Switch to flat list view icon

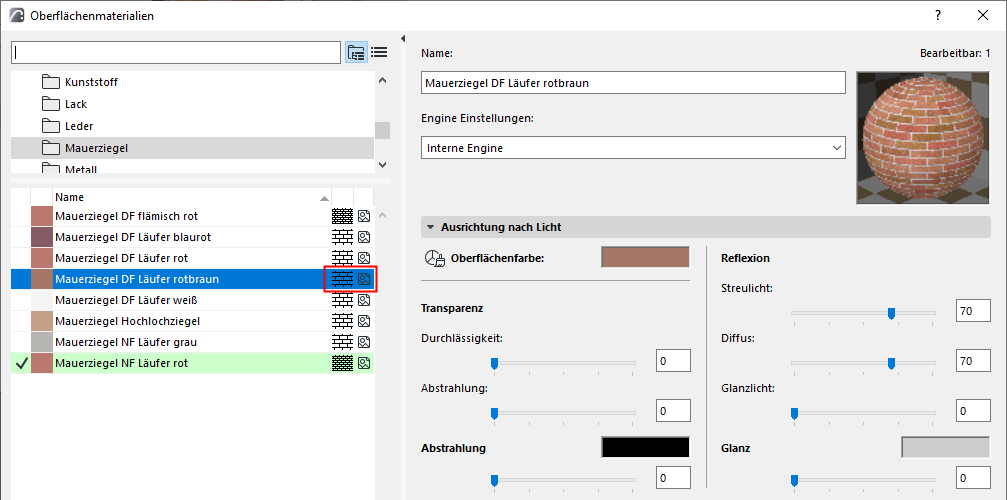point(379,53)
